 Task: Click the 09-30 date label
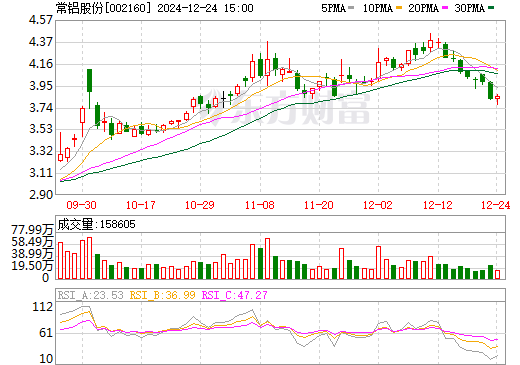click(81, 205)
